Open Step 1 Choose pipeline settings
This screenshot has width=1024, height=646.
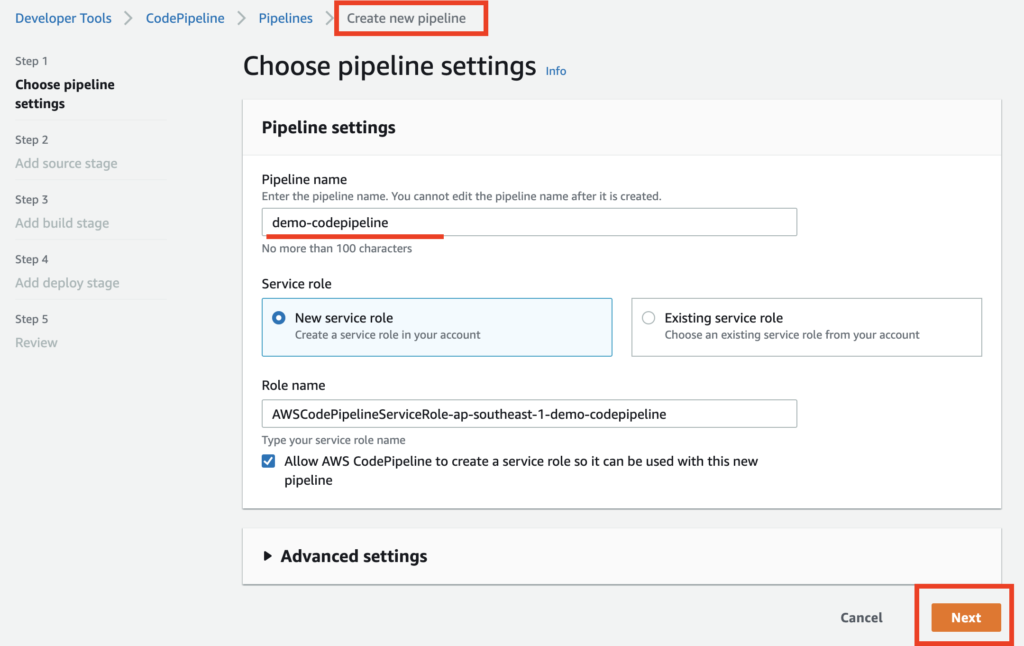(65, 94)
